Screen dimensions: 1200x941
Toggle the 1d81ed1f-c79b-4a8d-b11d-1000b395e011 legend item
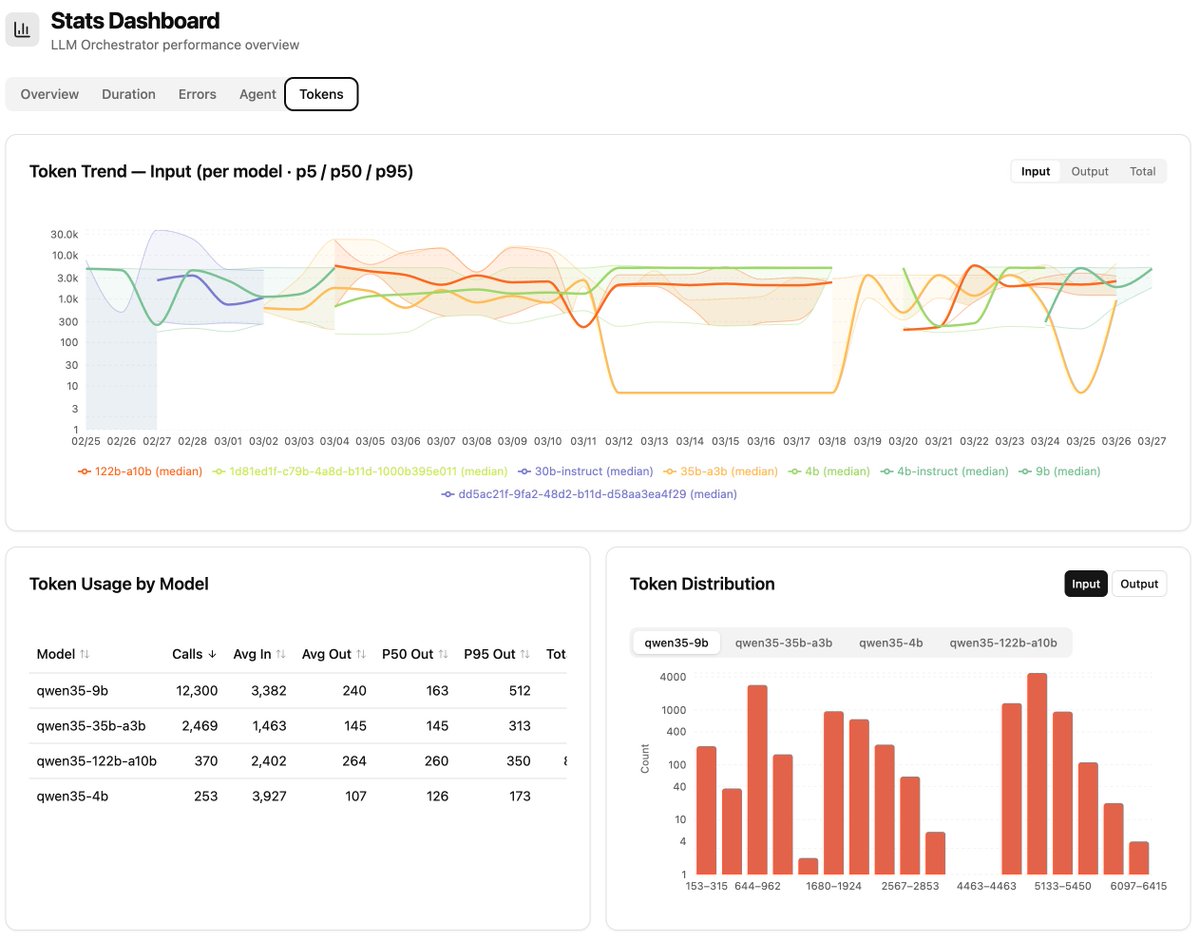[361, 471]
